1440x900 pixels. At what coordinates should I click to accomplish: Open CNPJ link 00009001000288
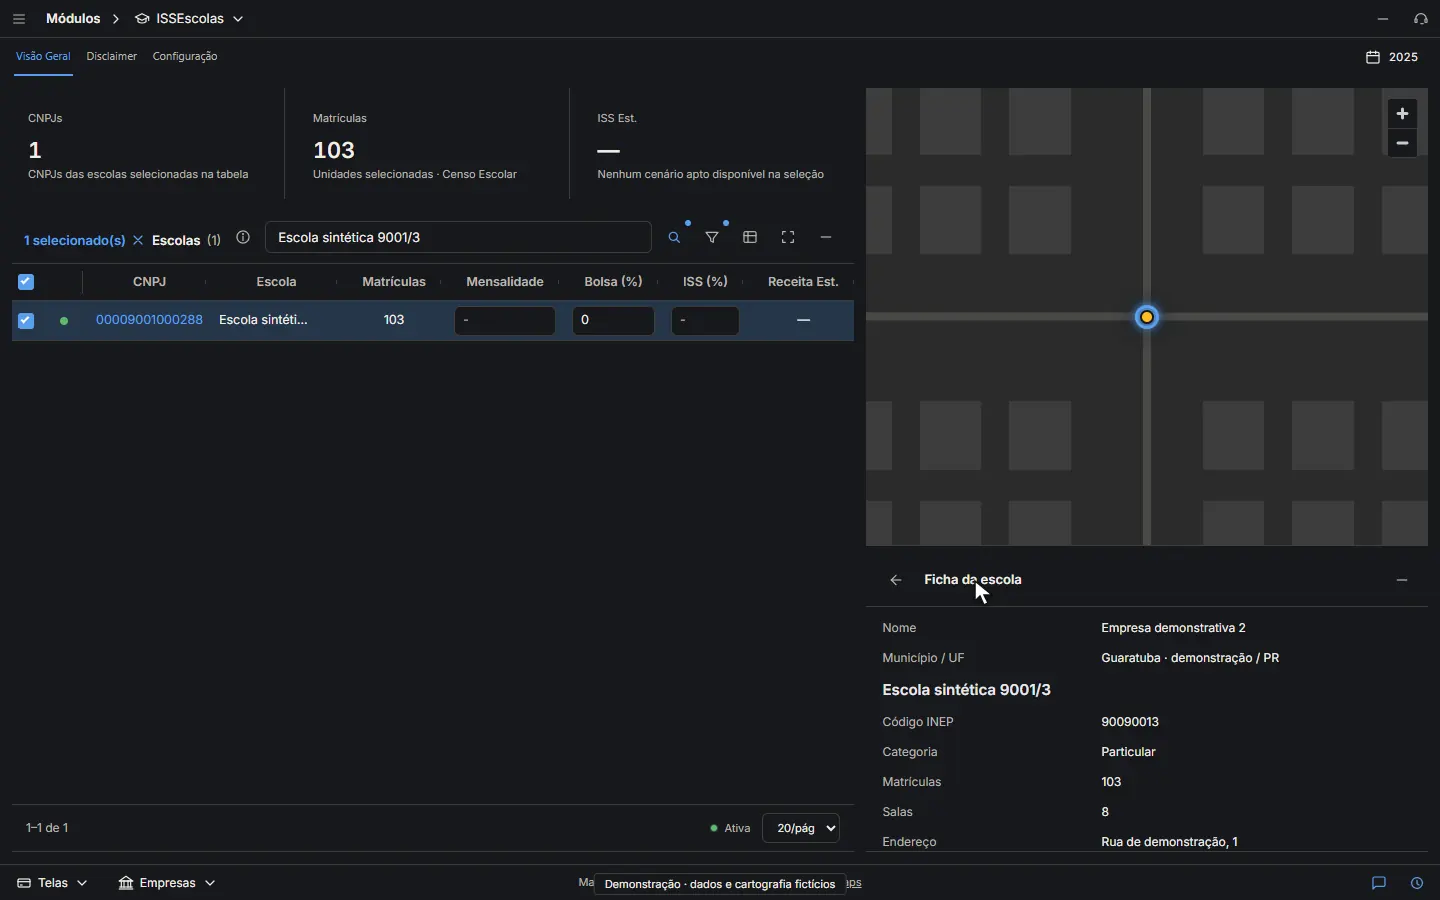[x=149, y=320]
